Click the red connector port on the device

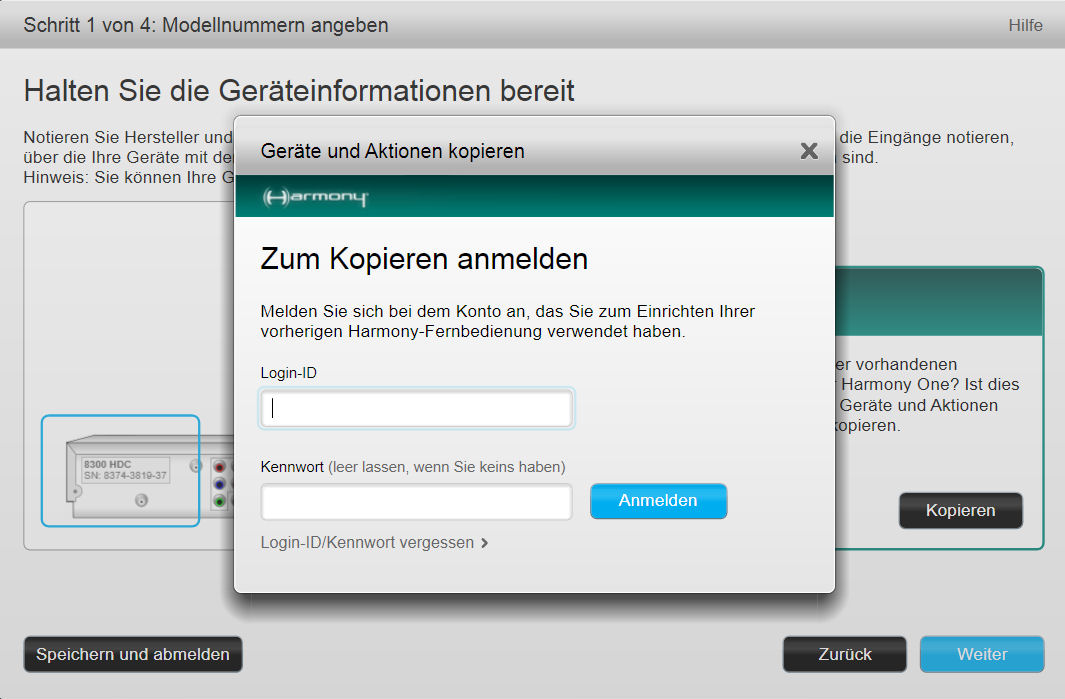click(220, 466)
